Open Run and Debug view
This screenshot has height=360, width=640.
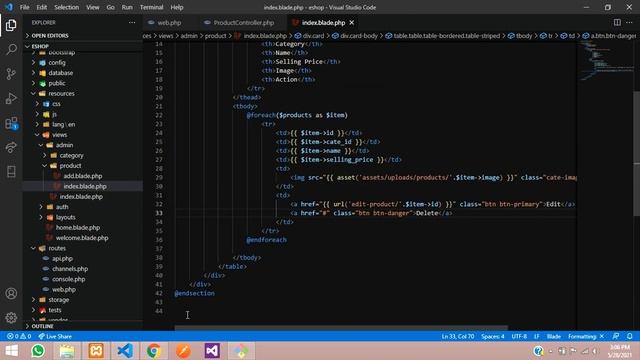(x=11, y=98)
